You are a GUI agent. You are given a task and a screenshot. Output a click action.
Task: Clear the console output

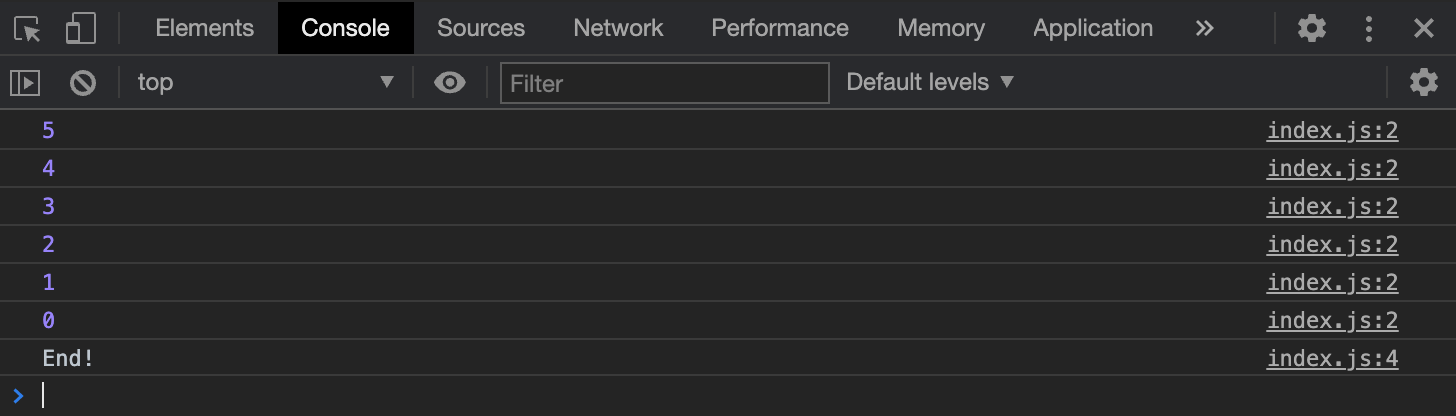pos(83,83)
